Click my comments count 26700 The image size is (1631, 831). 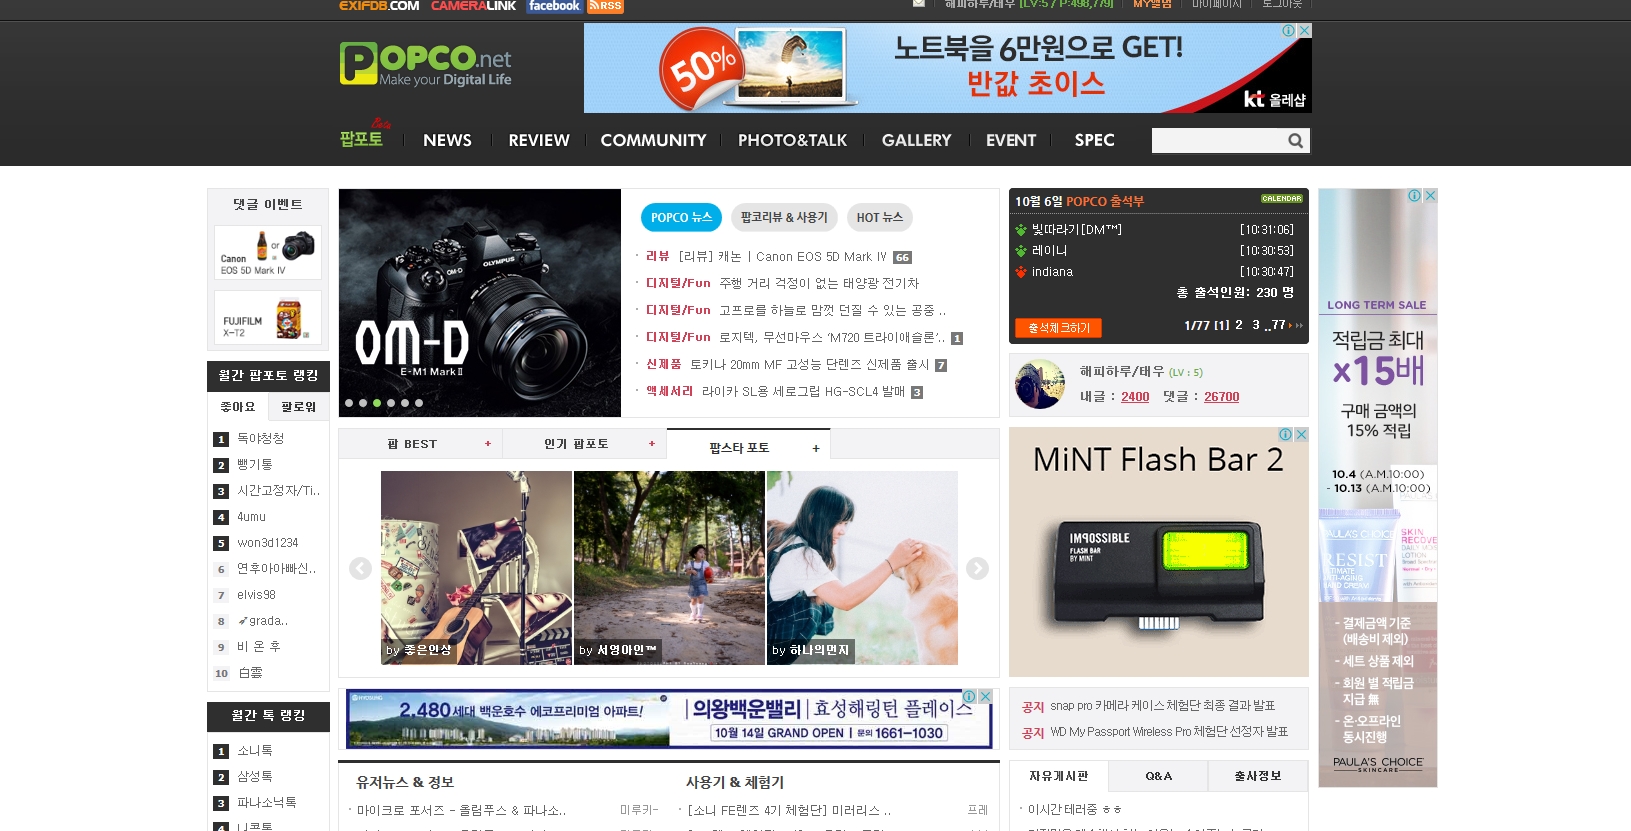pos(1221,397)
